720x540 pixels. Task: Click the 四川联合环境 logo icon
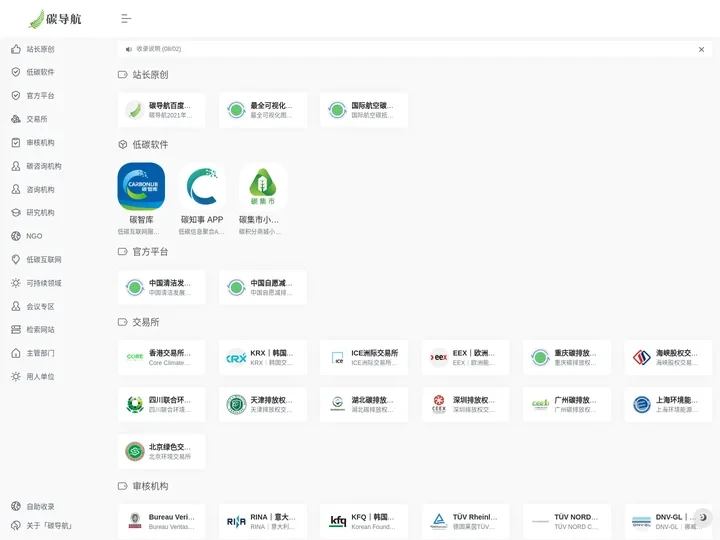[x=135, y=405]
